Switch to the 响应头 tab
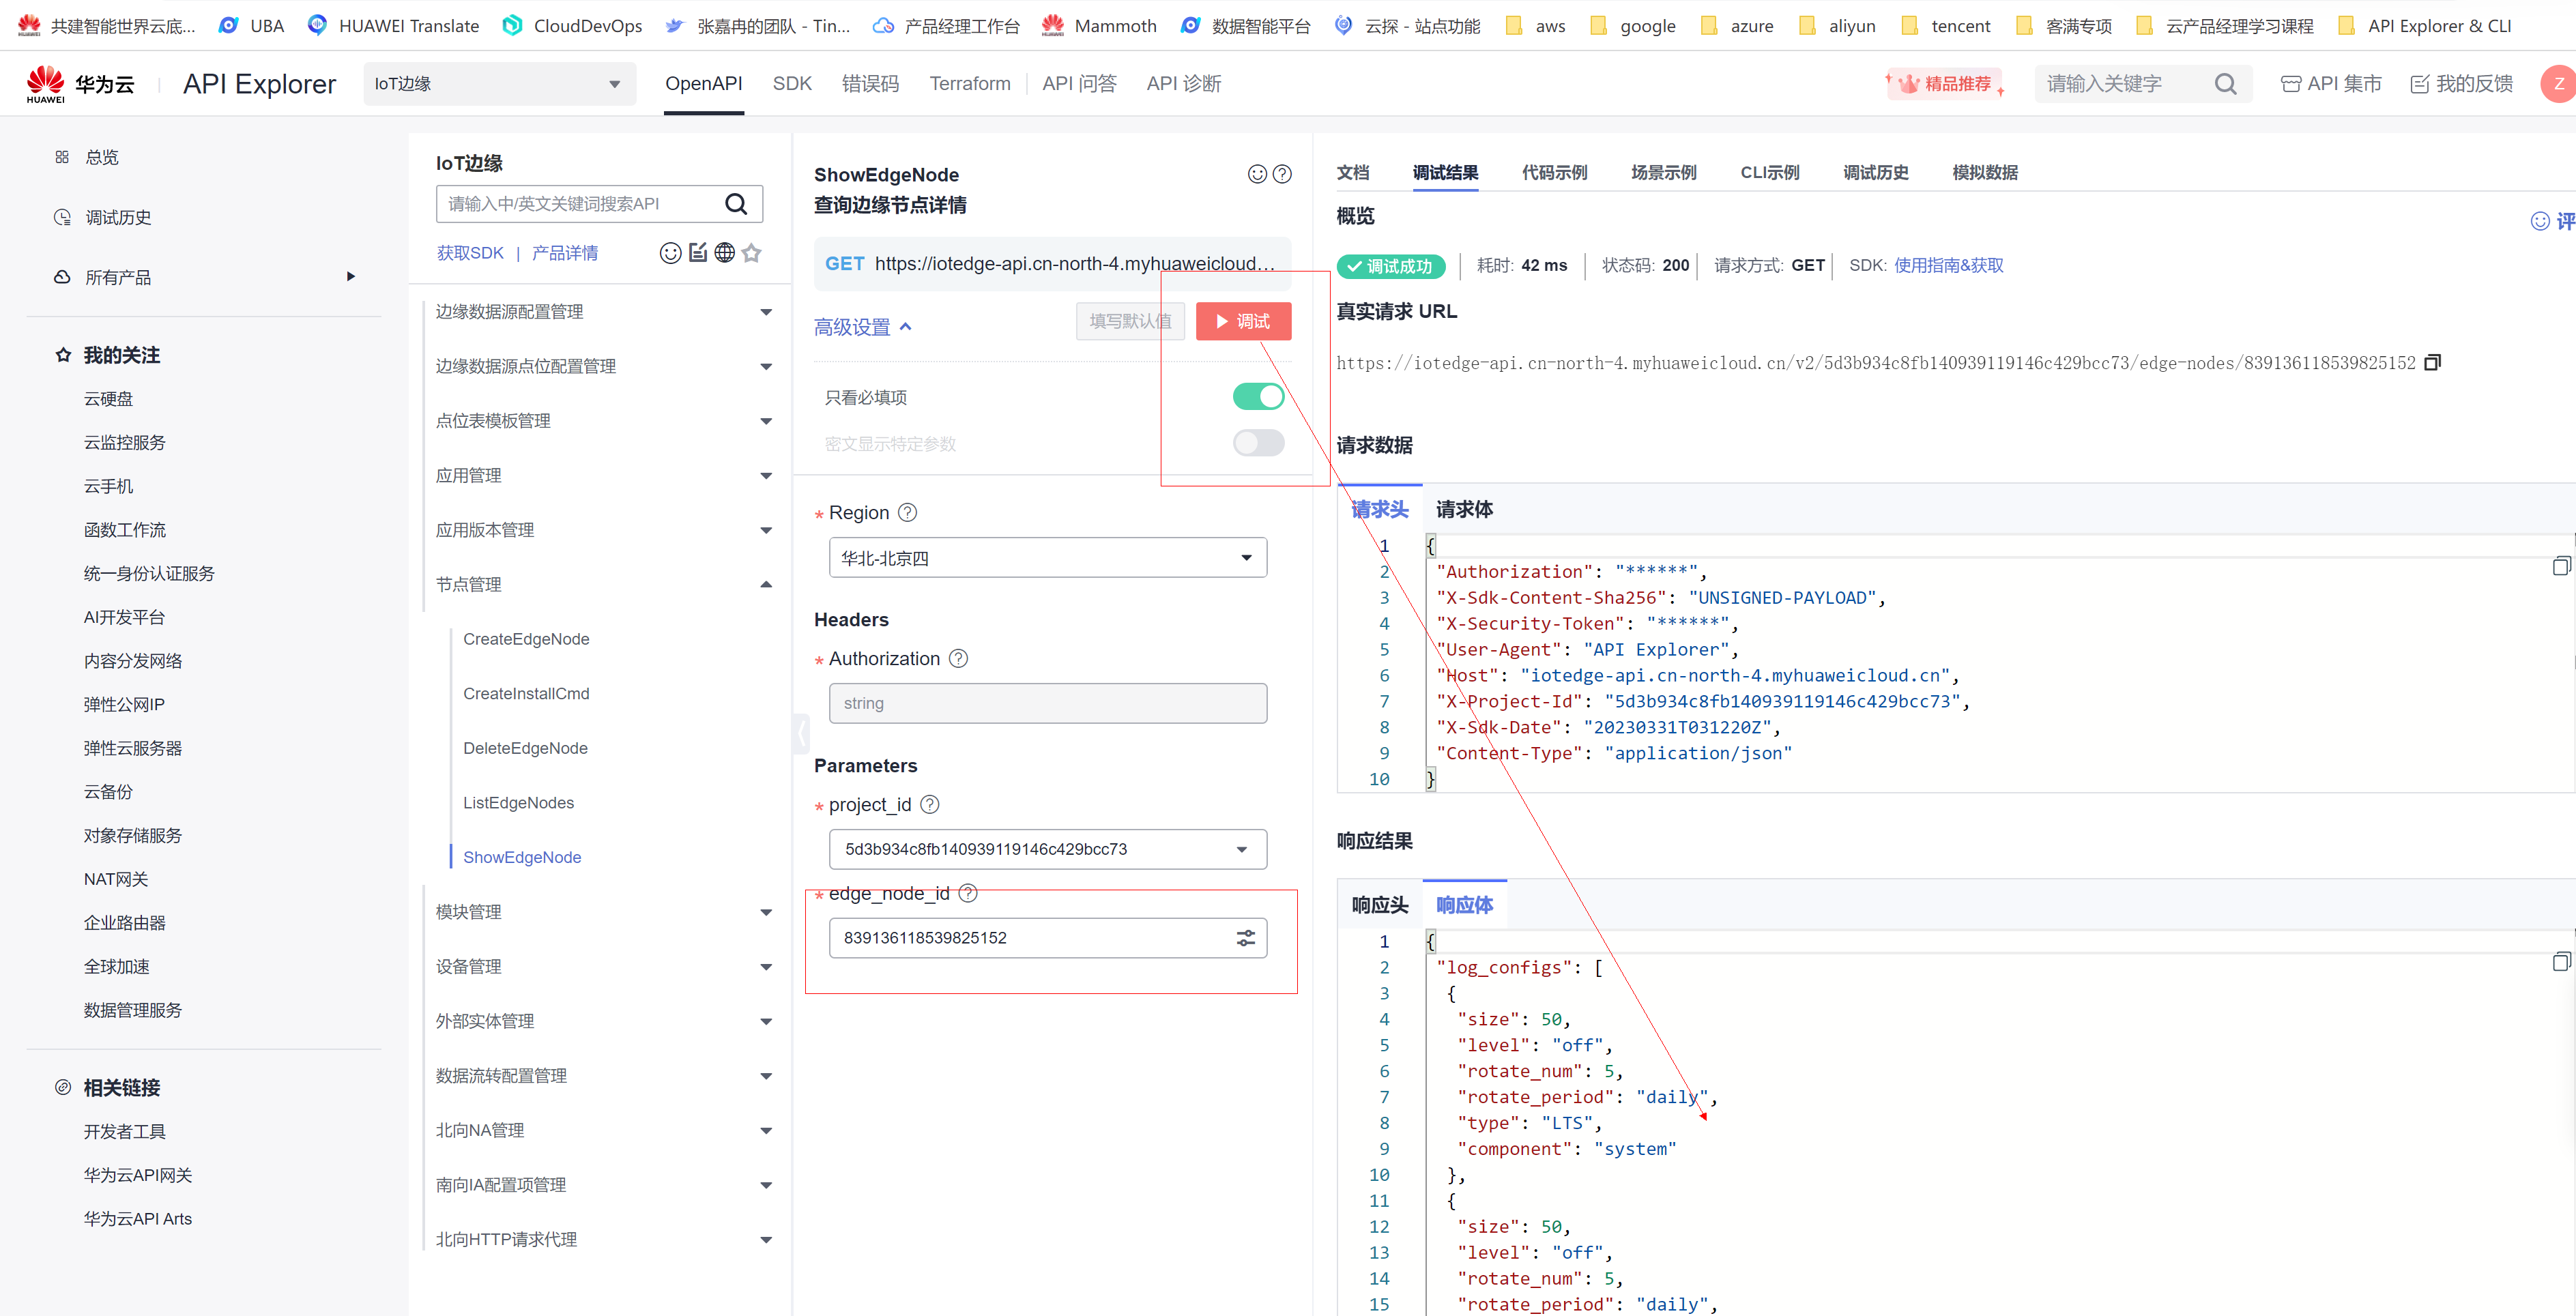Image resolution: width=2576 pixels, height=1316 pixels. click(x=1379, y=905)
